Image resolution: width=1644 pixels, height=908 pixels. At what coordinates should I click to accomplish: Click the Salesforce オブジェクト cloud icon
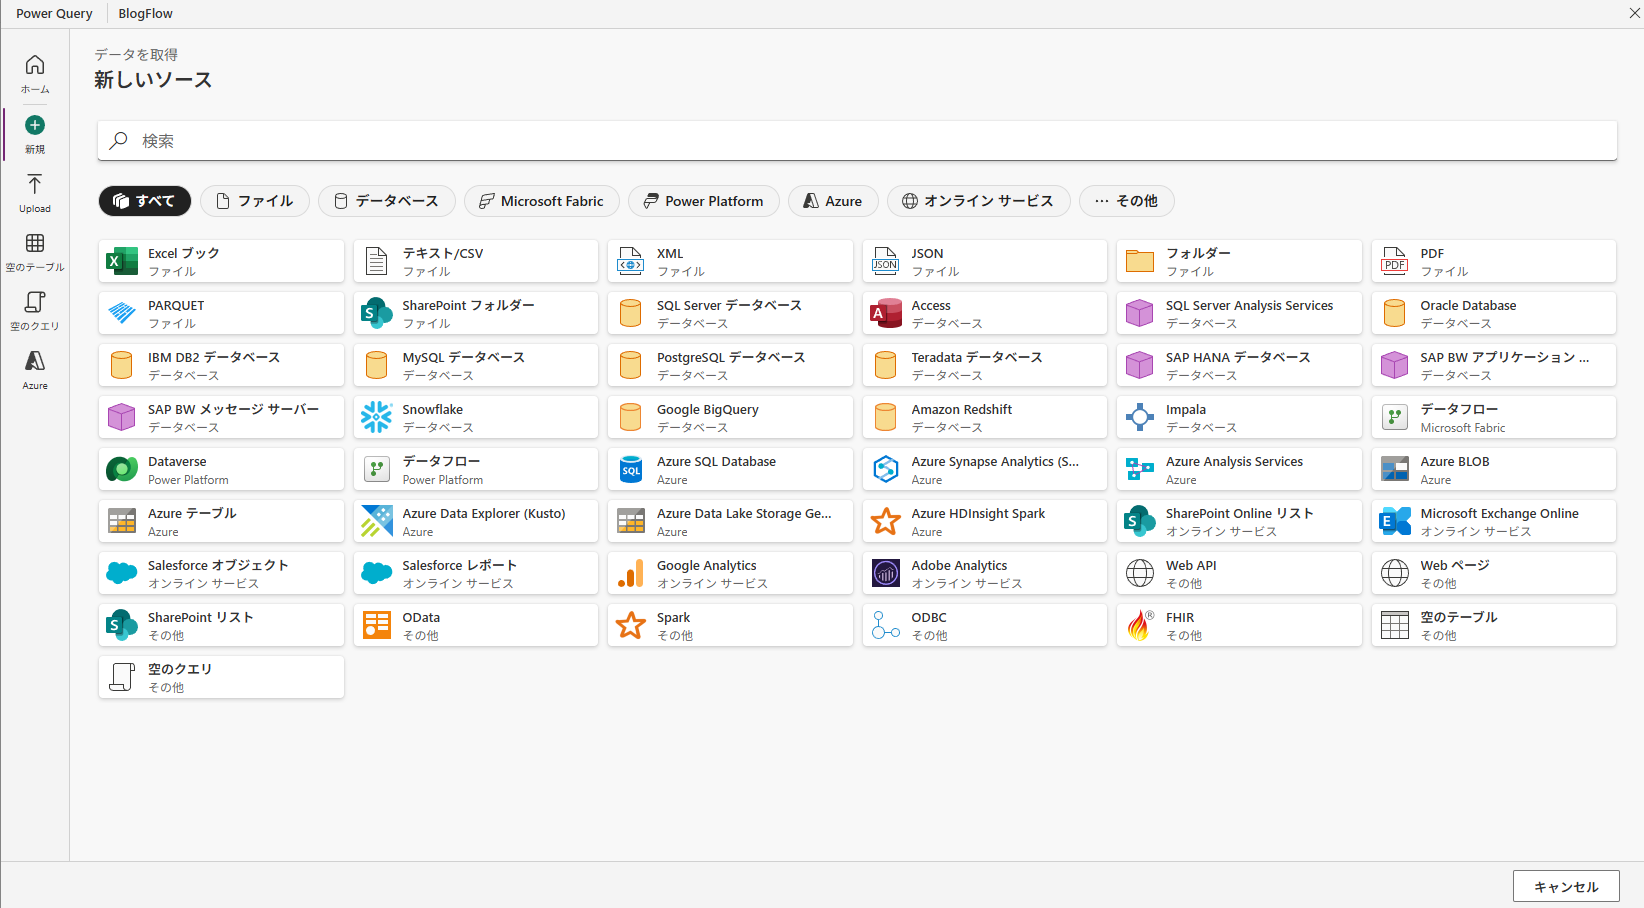122,574
